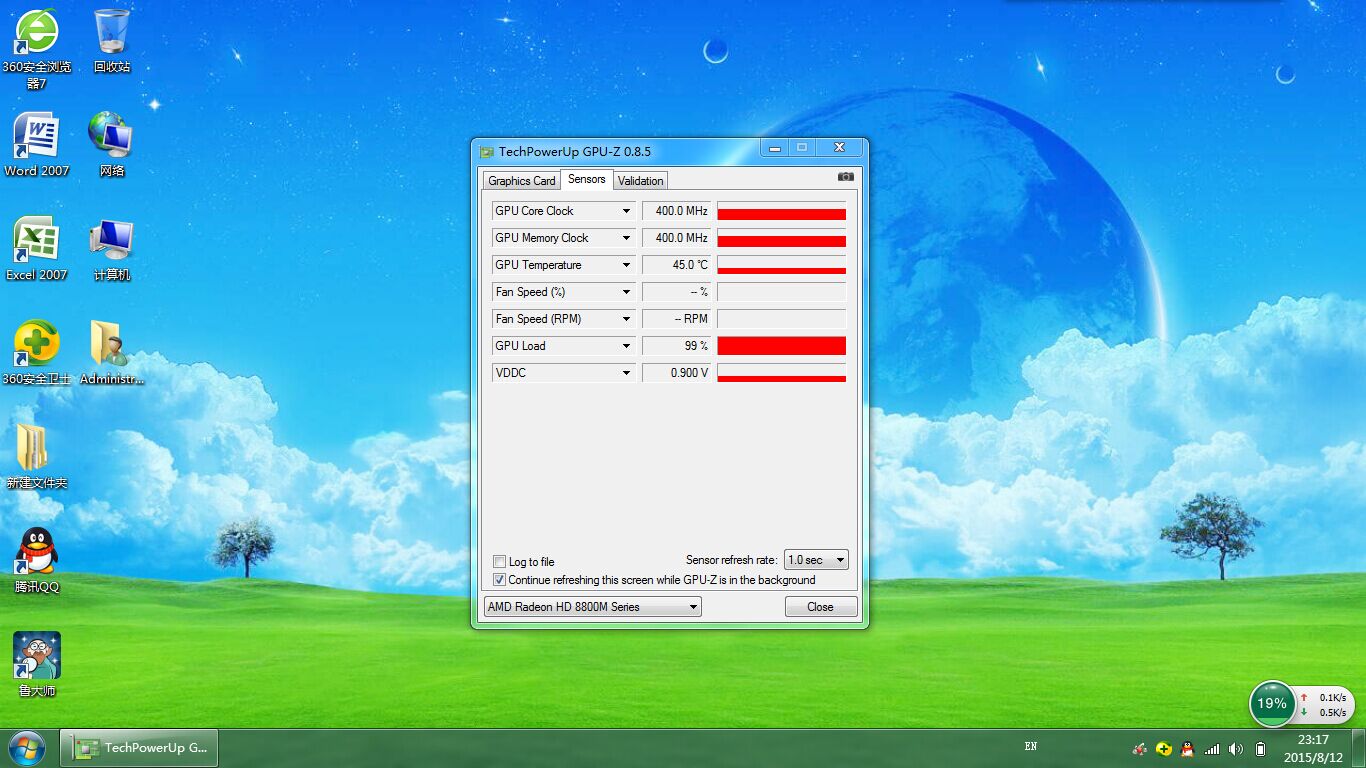This screenshot has width=1366, height=768.
Task: Click the GPU Core Clock red graph
Action: pos(782,211)
